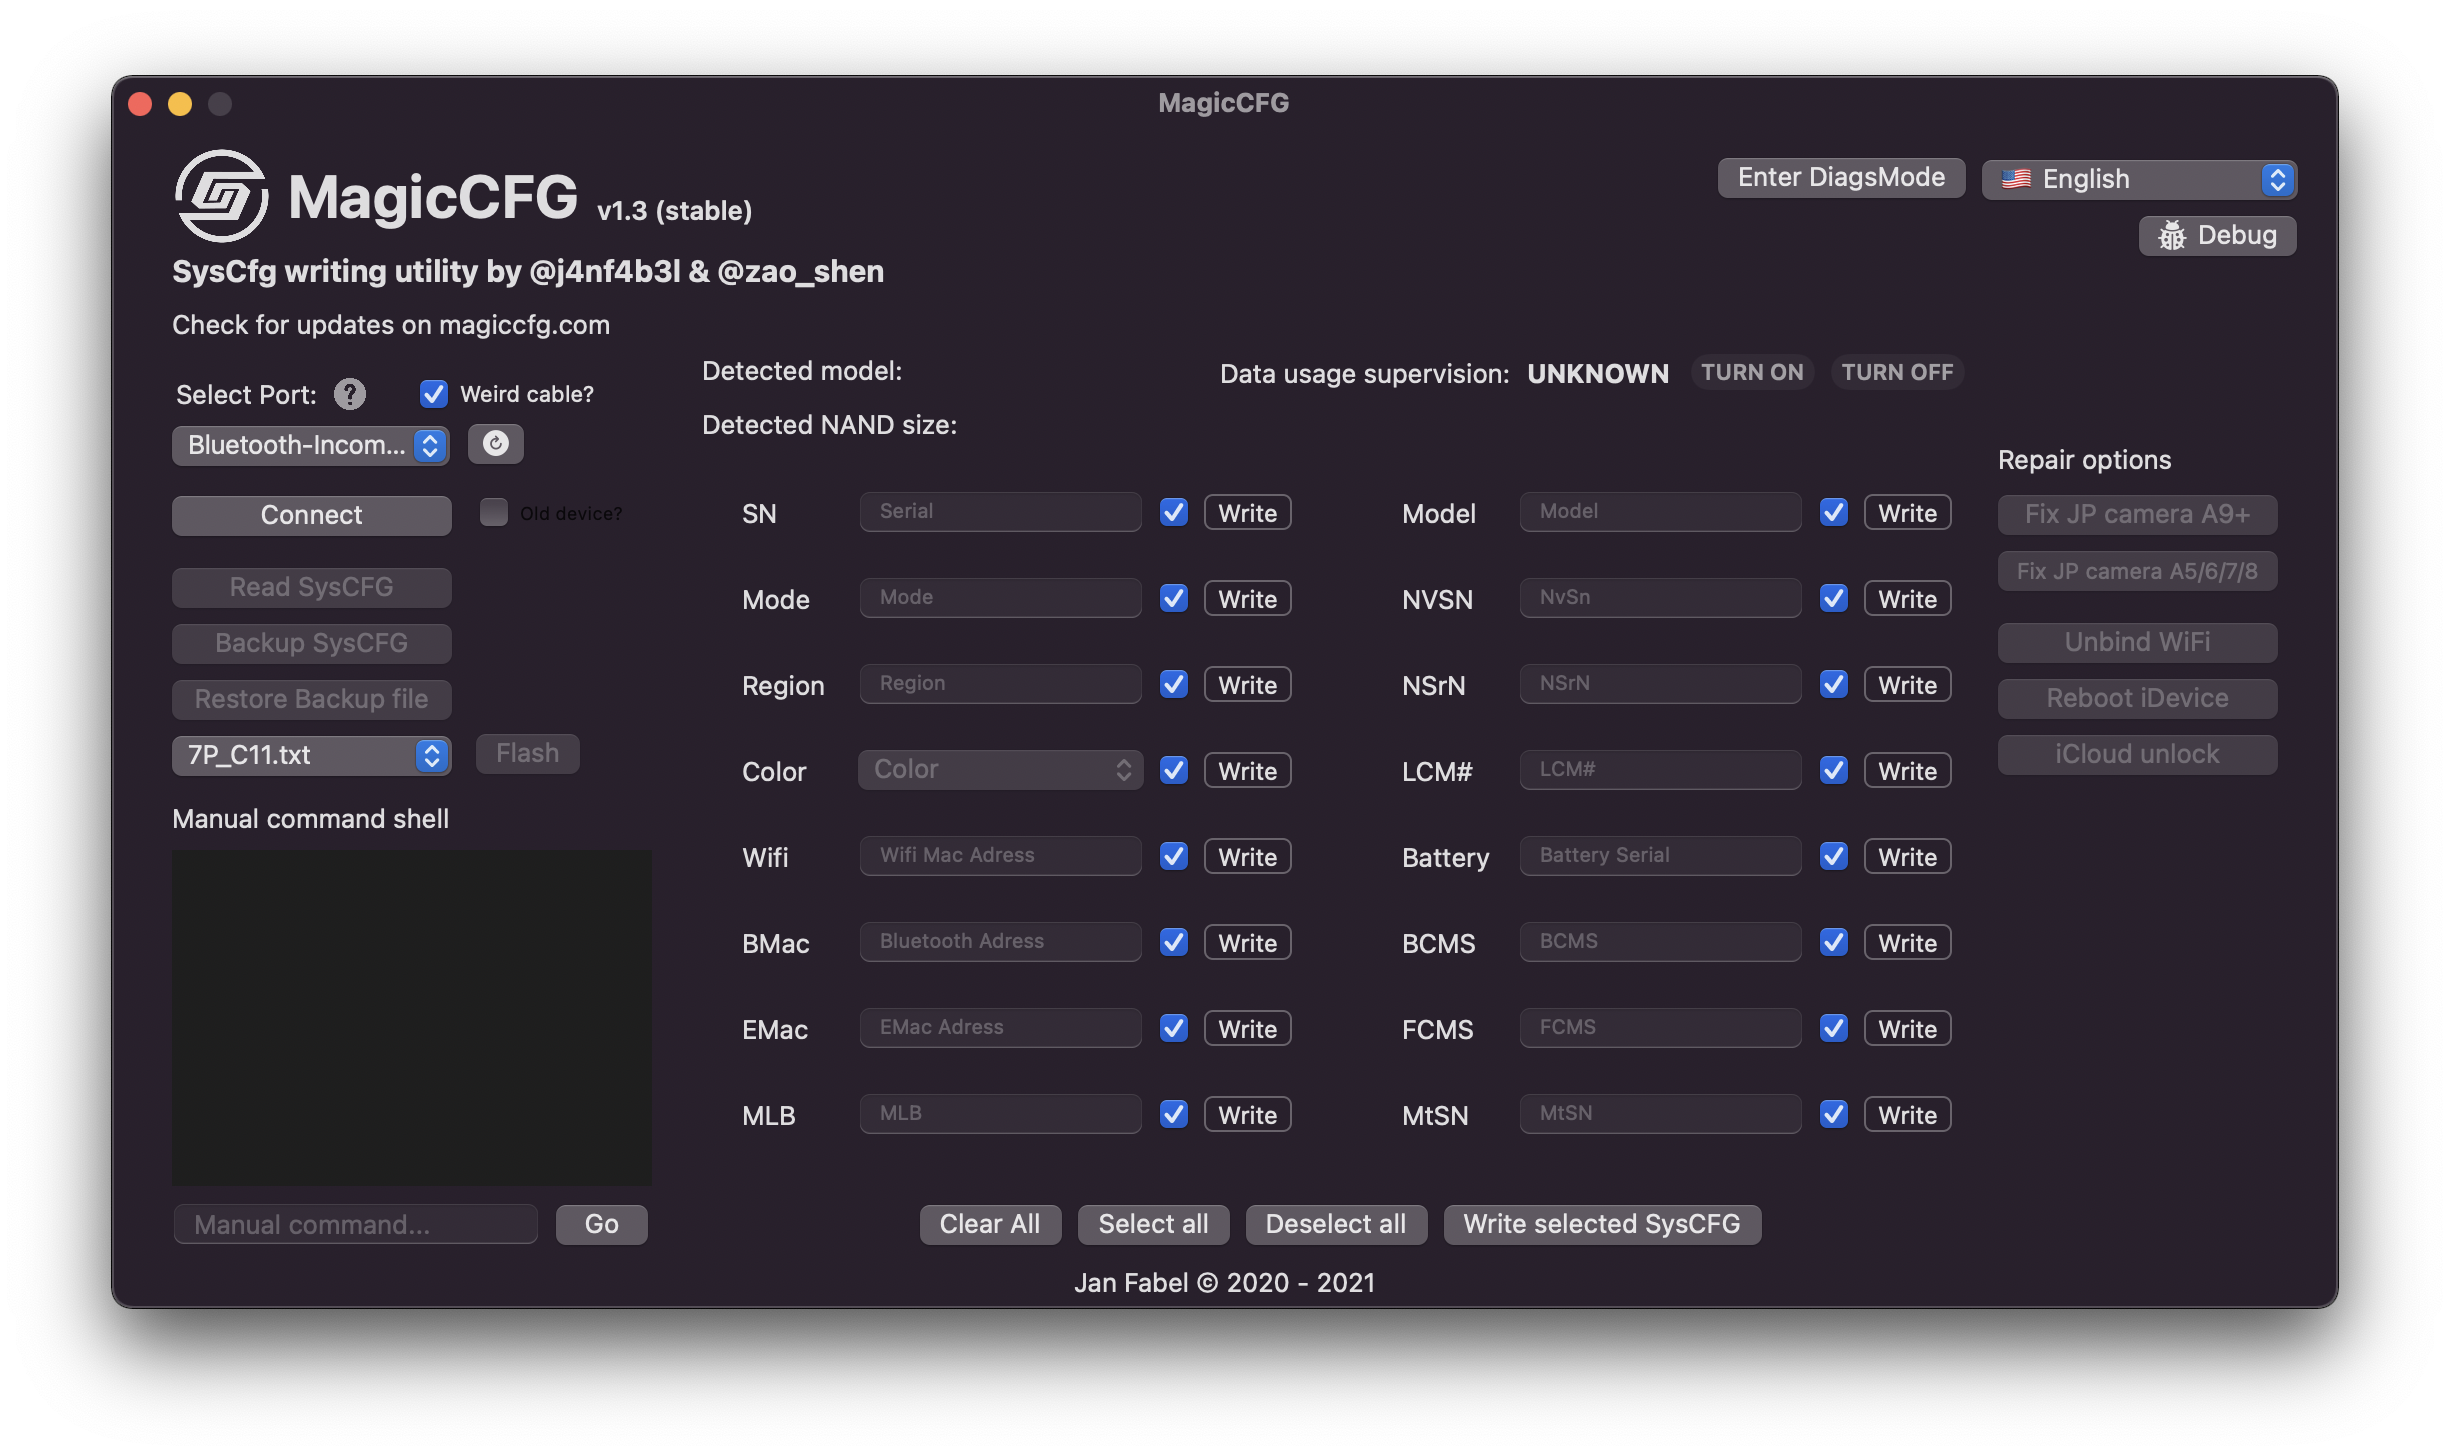Click the Select Port help question-mark icon
This screenshot has height=1456, width=2450.
pyautogui.click(x=349, y=394)
